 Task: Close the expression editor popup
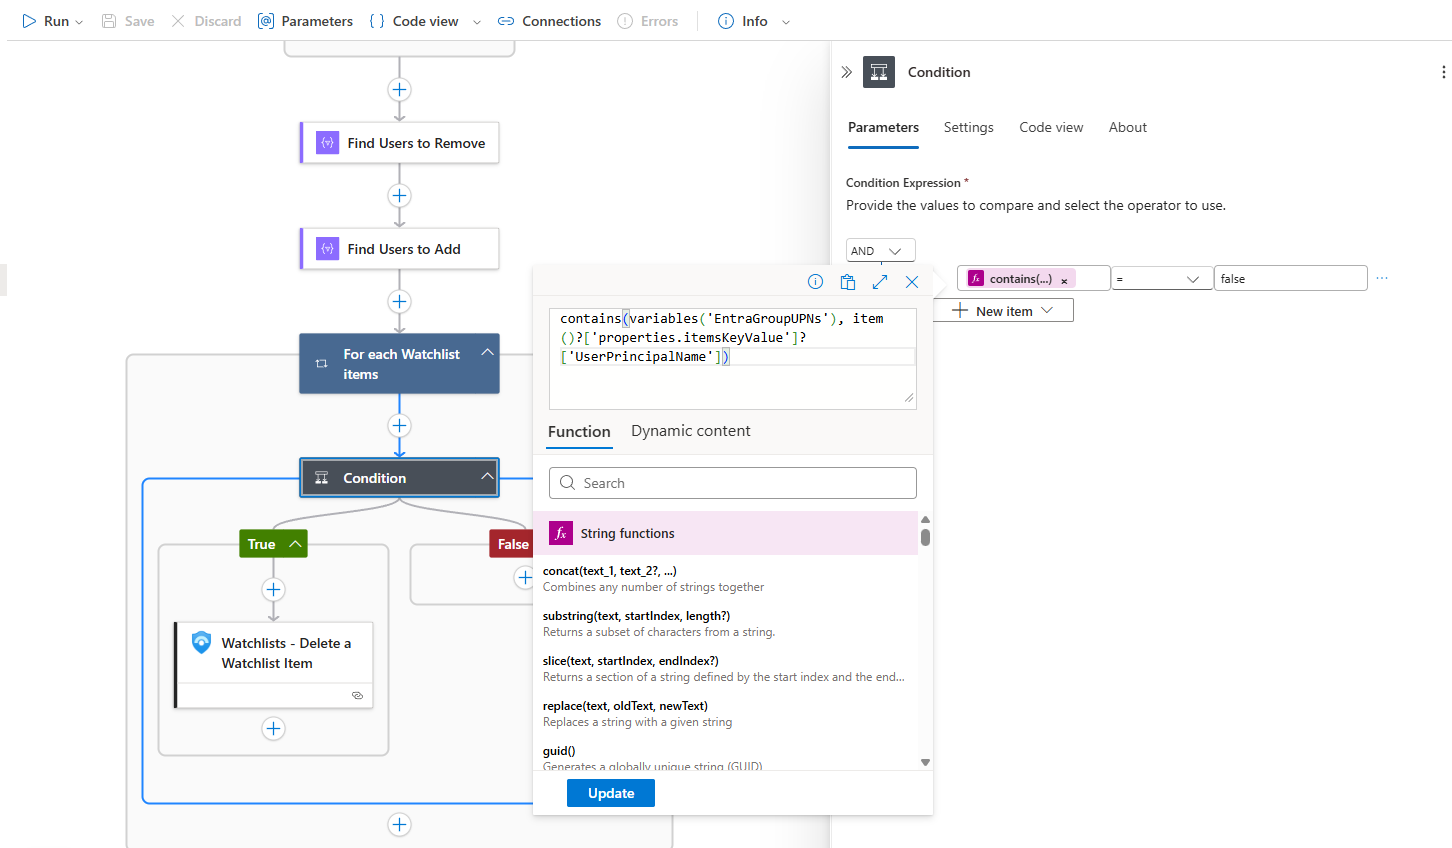[911, 282]
